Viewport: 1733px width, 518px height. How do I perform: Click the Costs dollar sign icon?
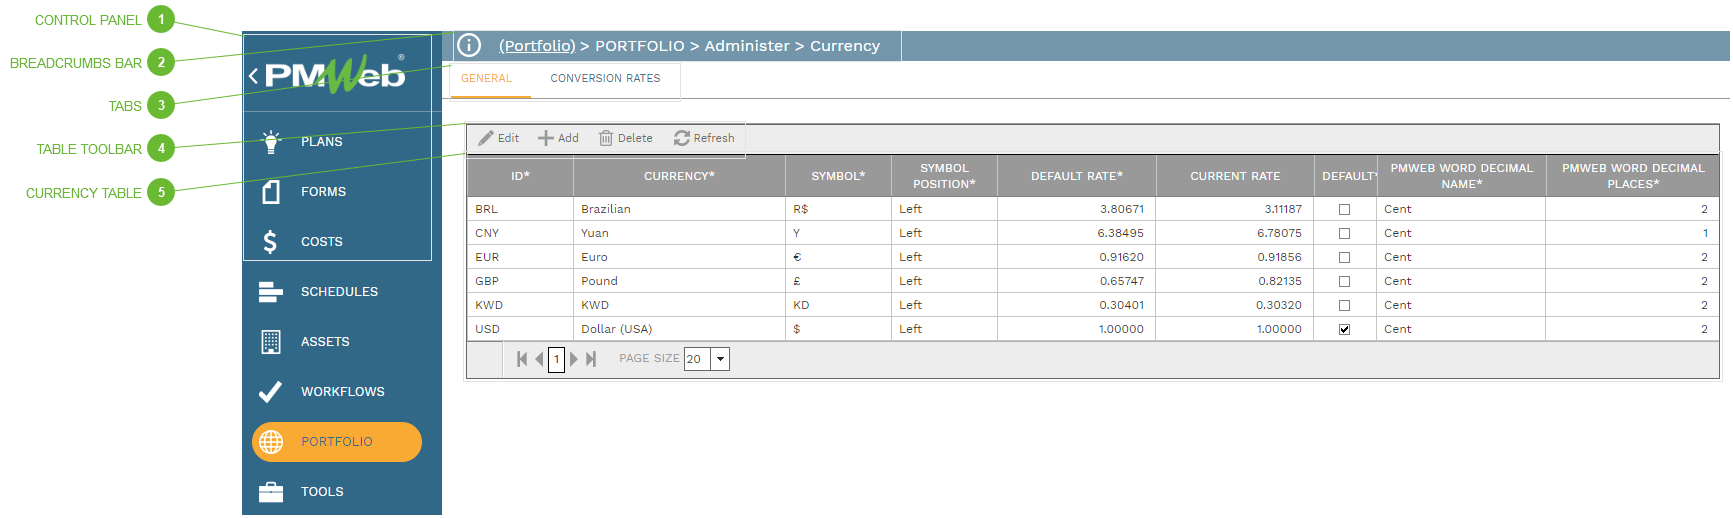[x=270, y=242]
